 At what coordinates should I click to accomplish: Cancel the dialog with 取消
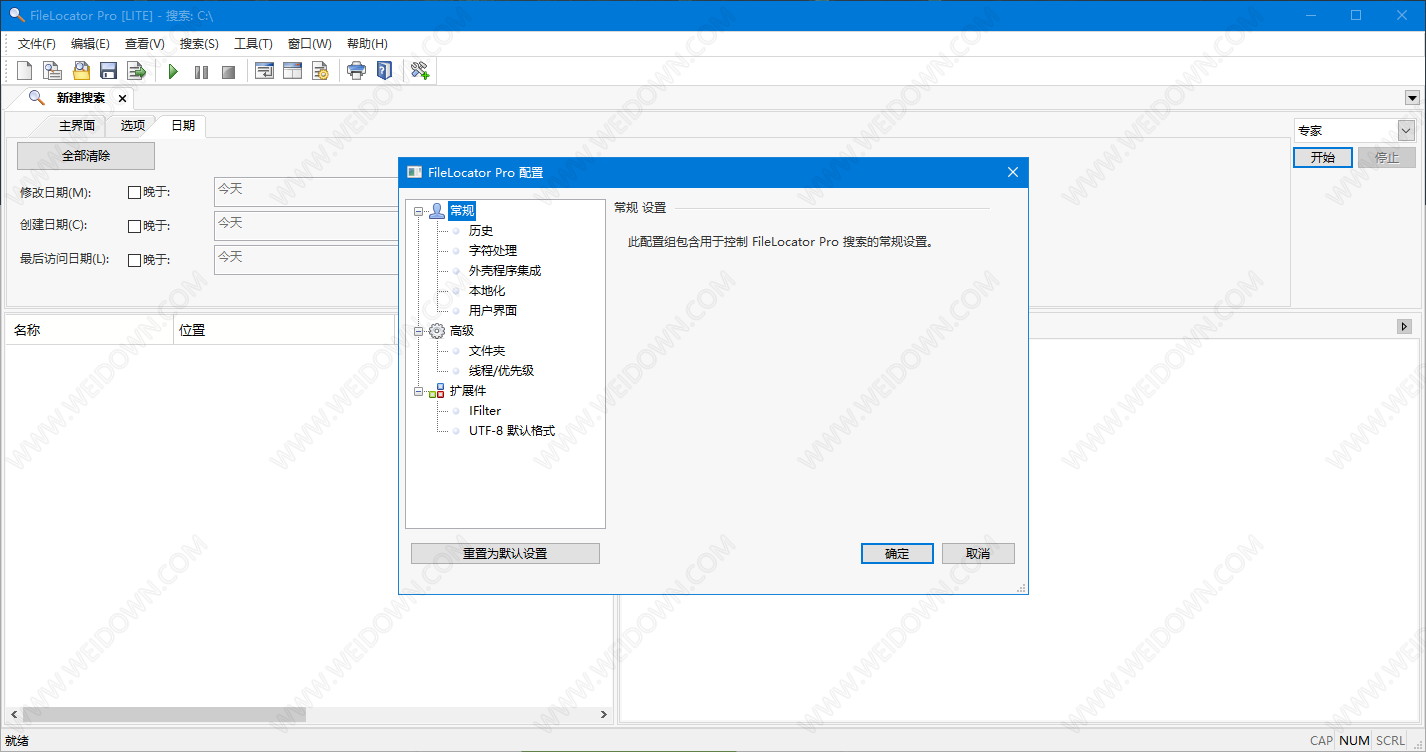(x=978, y=554)
